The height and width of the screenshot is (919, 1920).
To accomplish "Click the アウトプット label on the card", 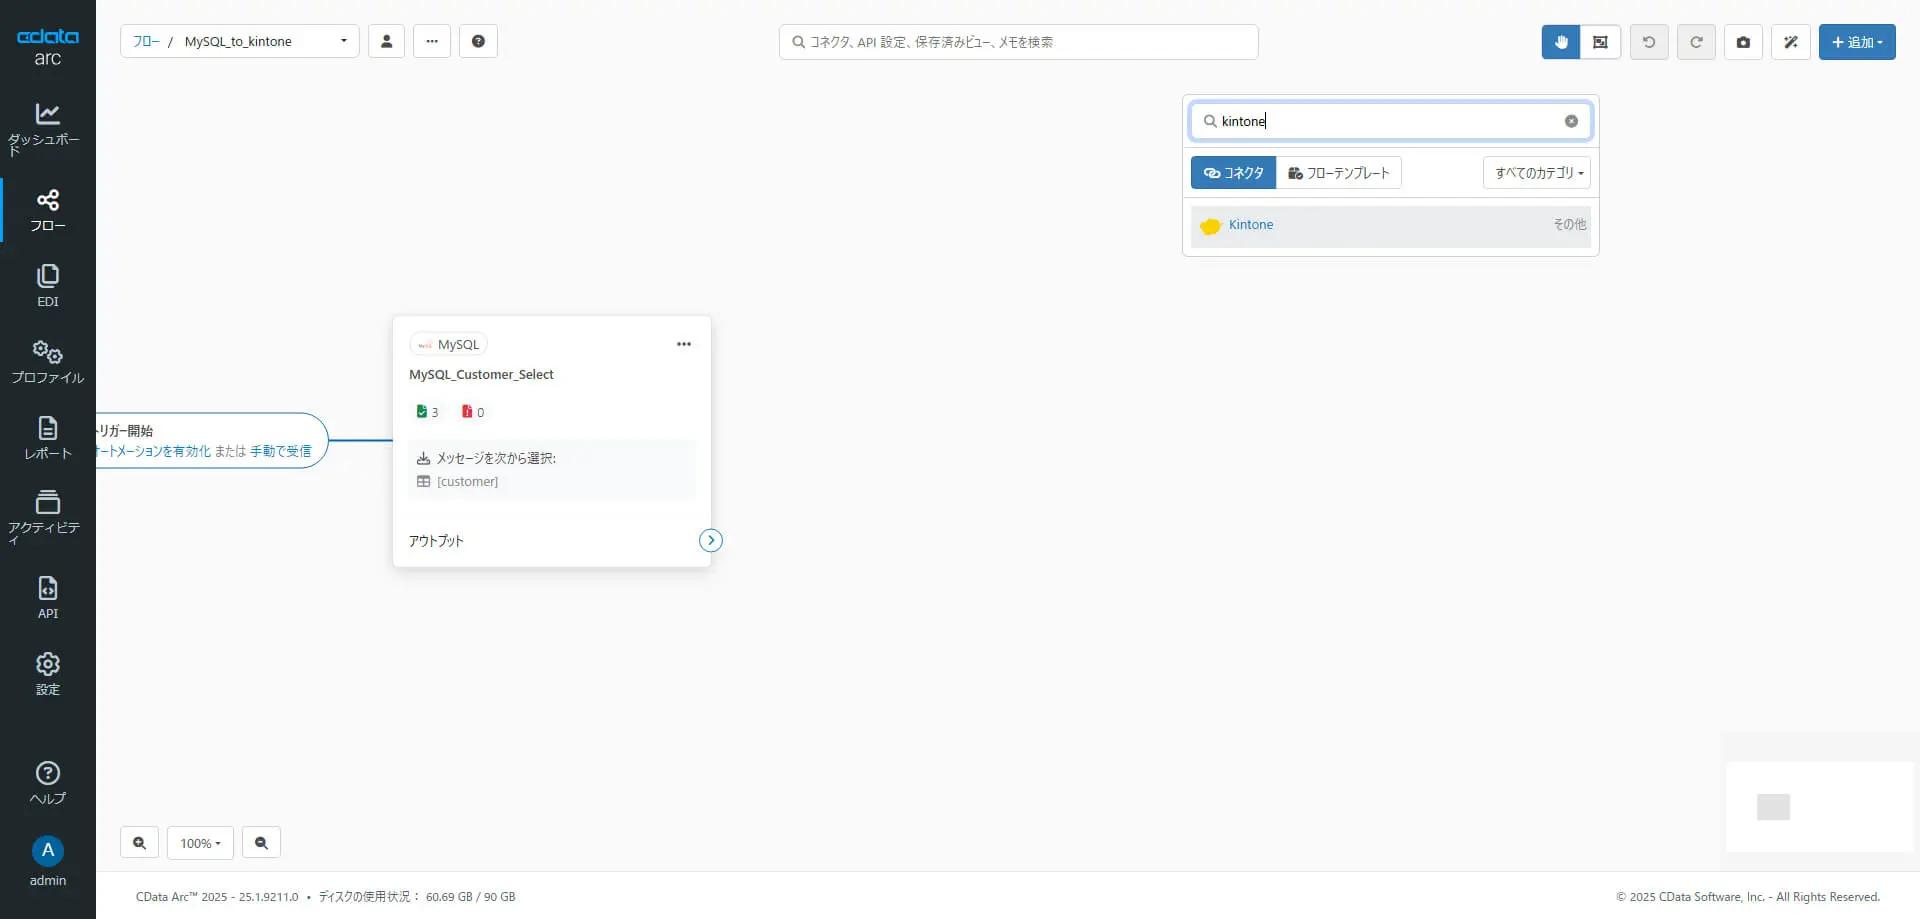I will (x=436, y=541).
